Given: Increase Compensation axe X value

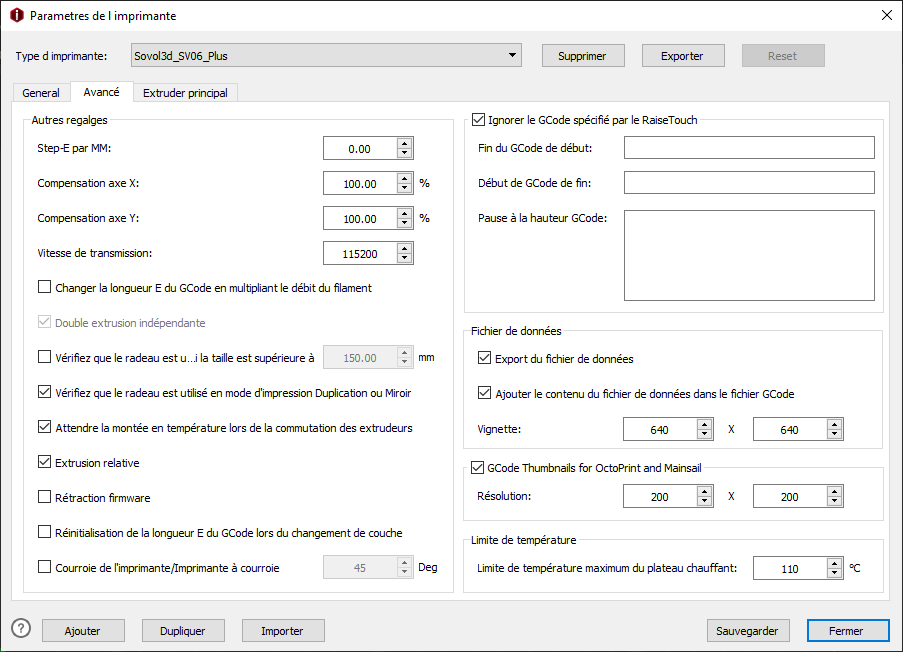Looking at the screenshot, I should tap(405, 179).
